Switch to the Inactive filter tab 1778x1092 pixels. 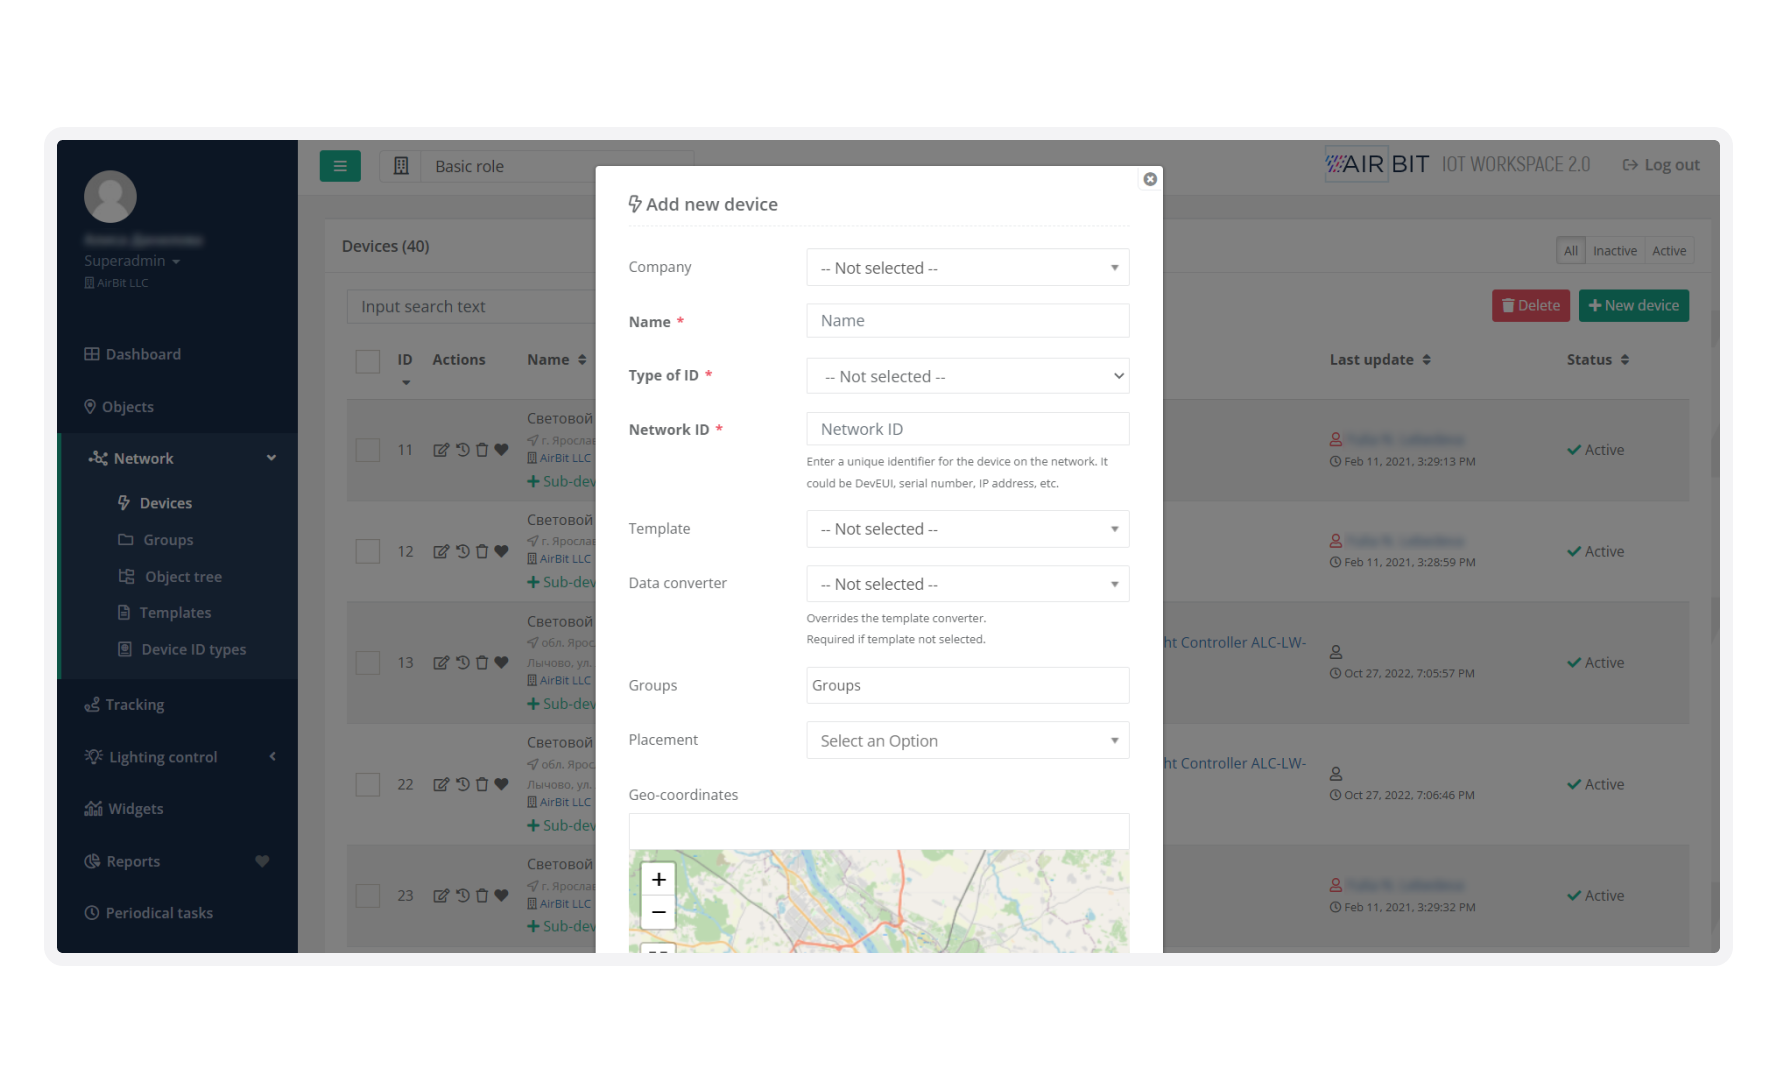(x=1614, y=251)
